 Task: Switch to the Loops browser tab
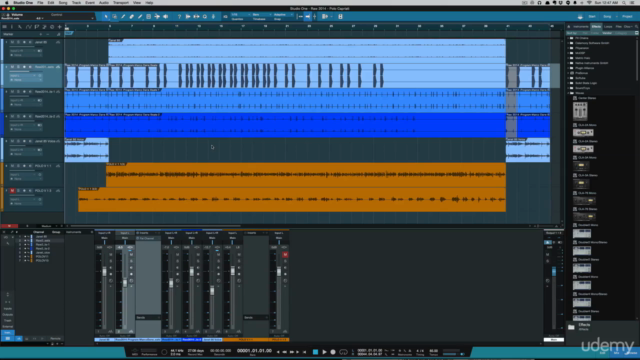click(608, 27)
